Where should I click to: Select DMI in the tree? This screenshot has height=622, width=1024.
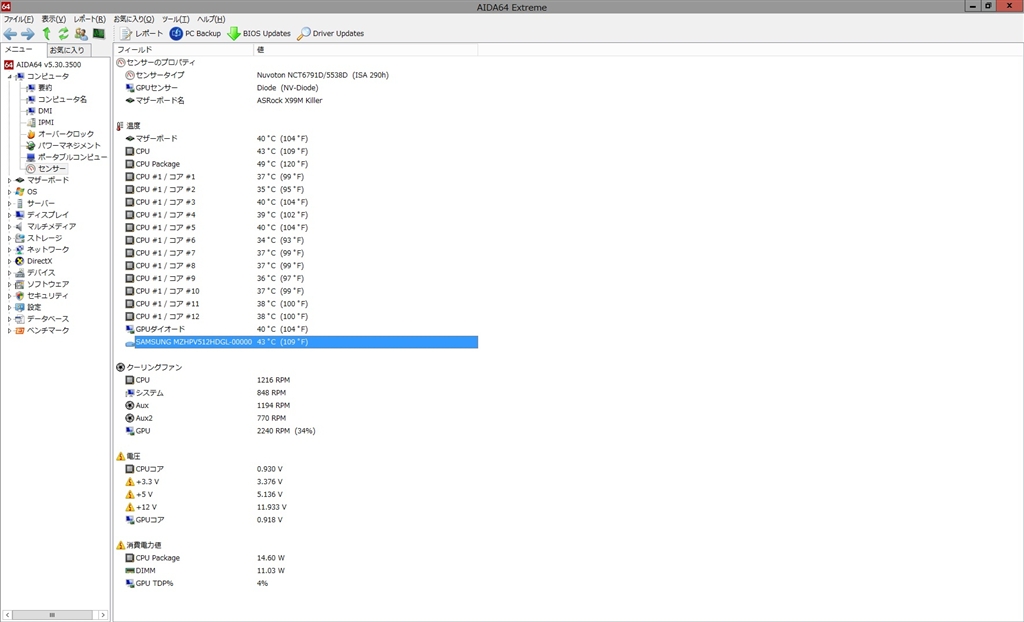click(45, 111)
